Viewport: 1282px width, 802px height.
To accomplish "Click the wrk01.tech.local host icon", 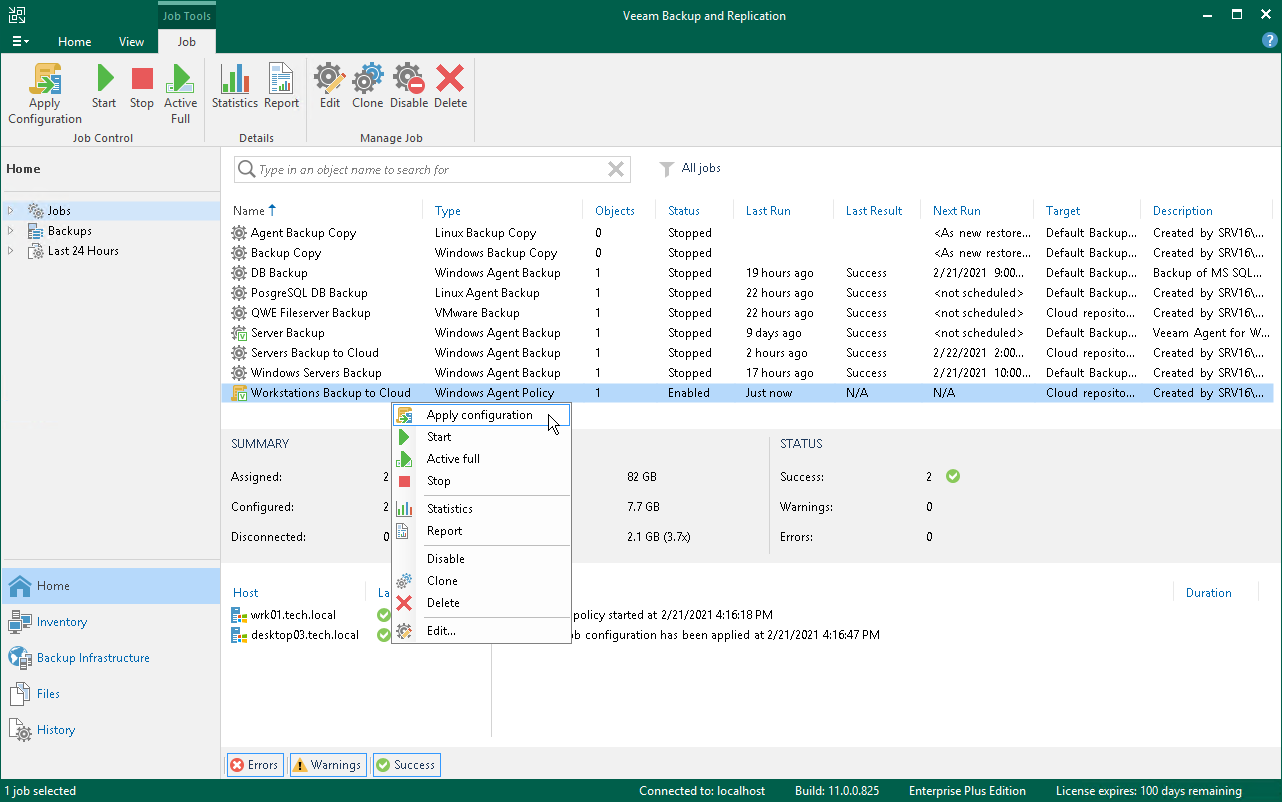I will (x=239, y=615).
